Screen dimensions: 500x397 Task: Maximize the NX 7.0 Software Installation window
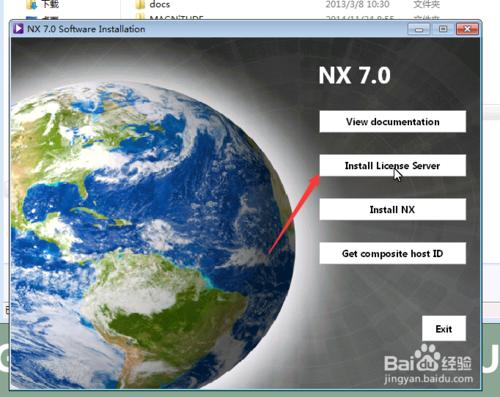[443, 29]
